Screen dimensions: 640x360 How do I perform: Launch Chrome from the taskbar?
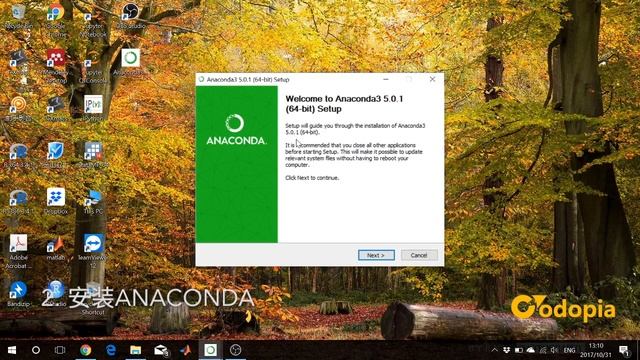coord(85,350)
